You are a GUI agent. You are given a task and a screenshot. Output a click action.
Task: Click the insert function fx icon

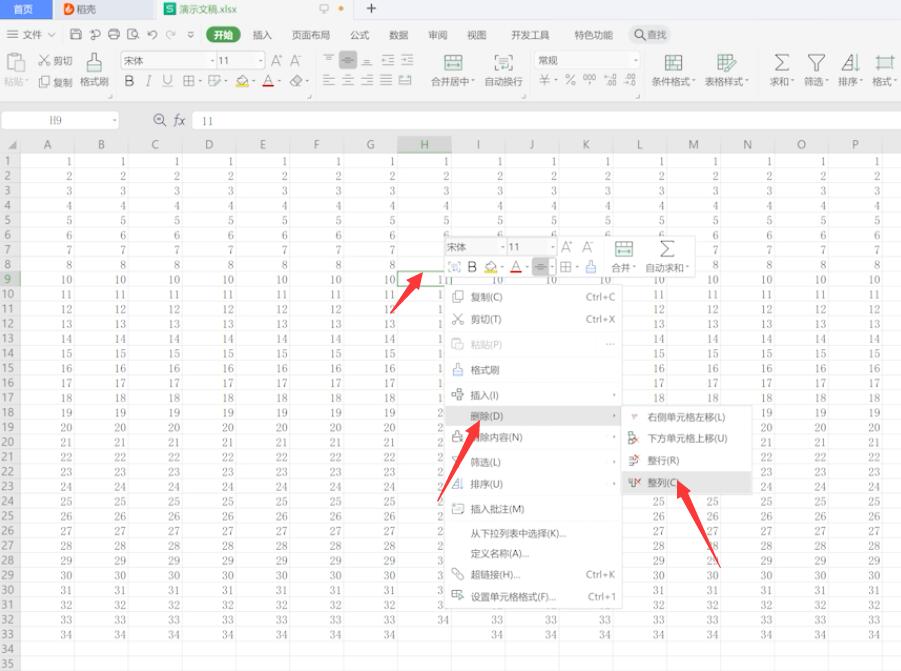[179, 120]
